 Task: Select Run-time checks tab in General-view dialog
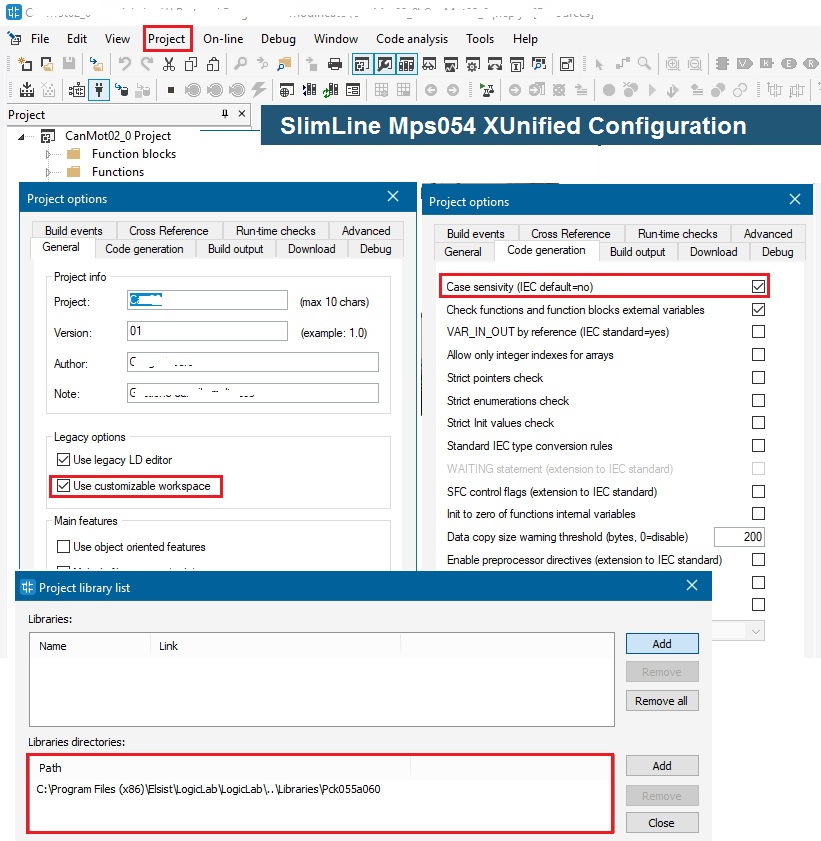coord(276,231)
